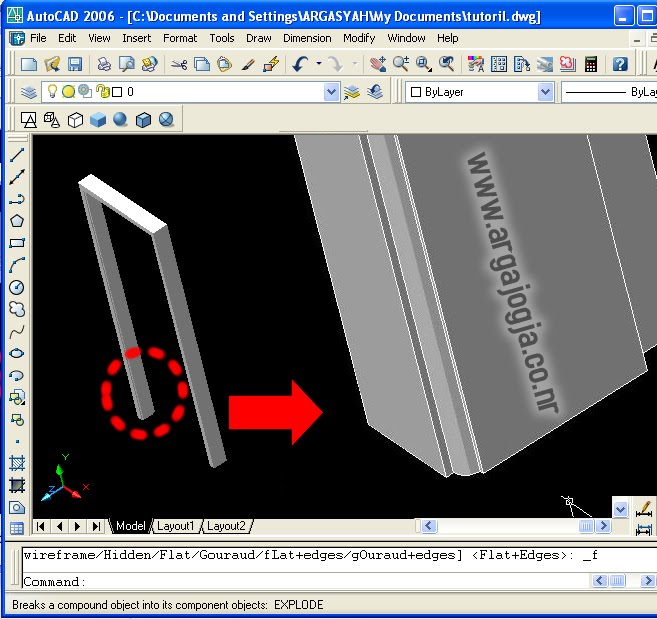Open the Properties palette icon
This screenshot has height=619, width=657.
476,64
